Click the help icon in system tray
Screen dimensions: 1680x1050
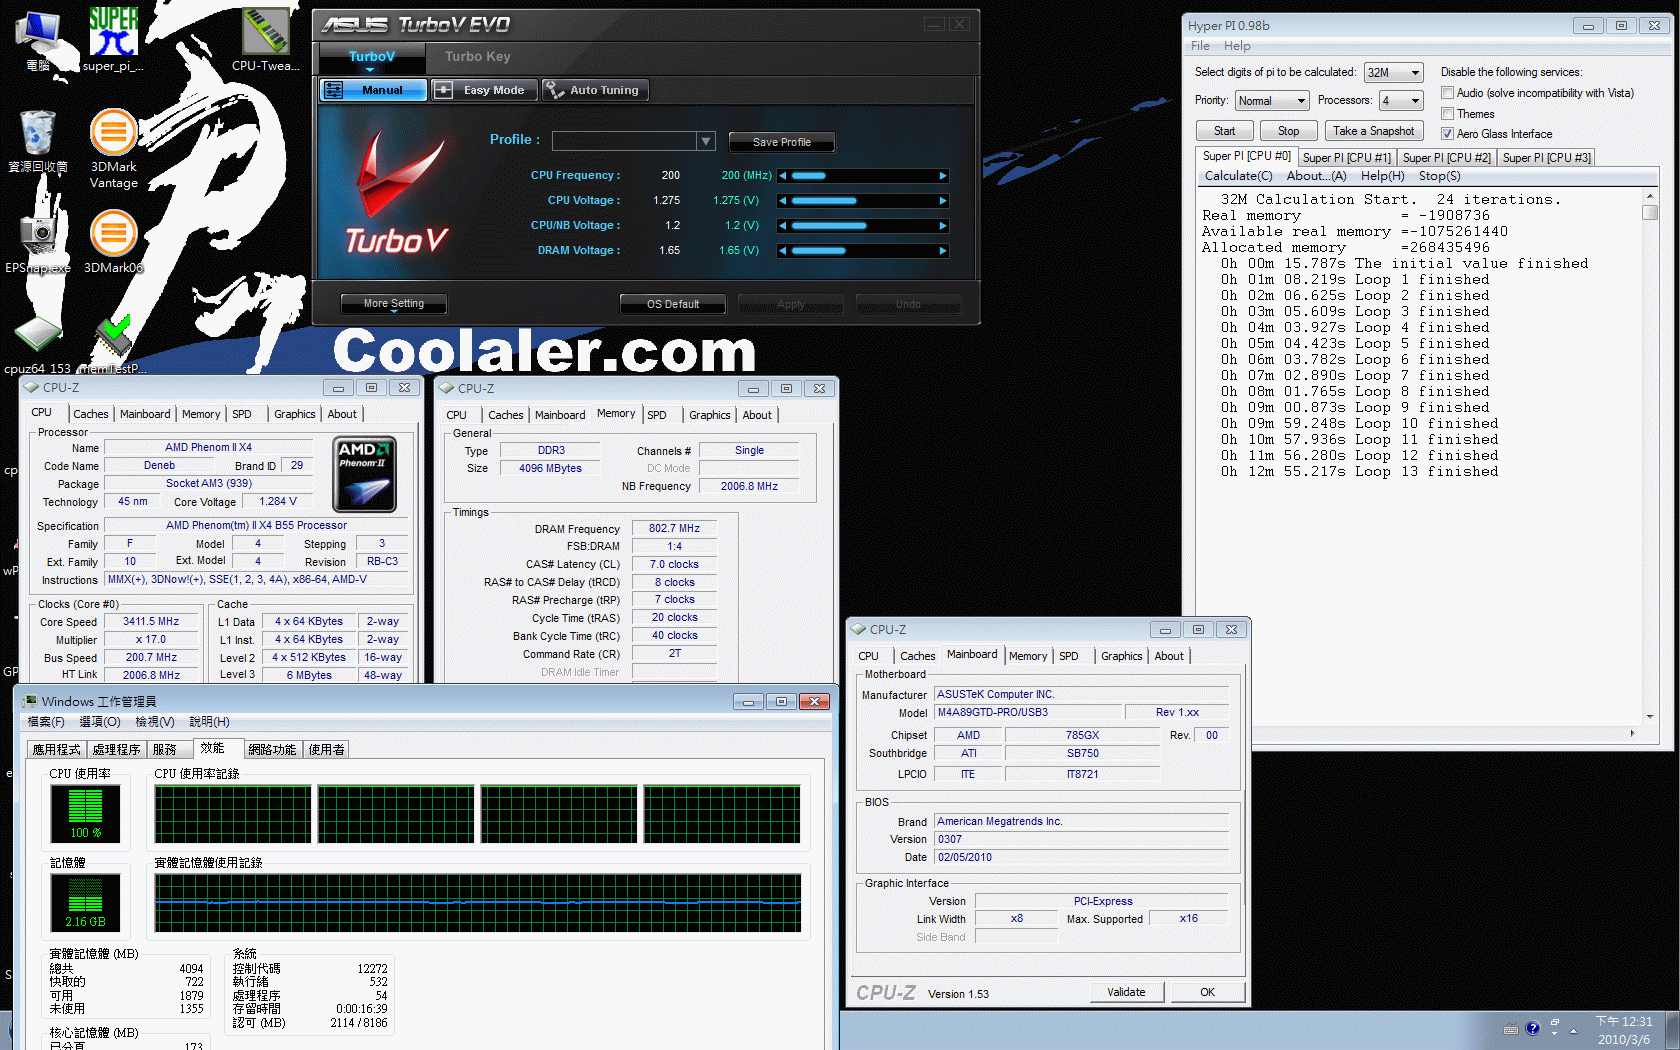click(x=1532, y=1028)
